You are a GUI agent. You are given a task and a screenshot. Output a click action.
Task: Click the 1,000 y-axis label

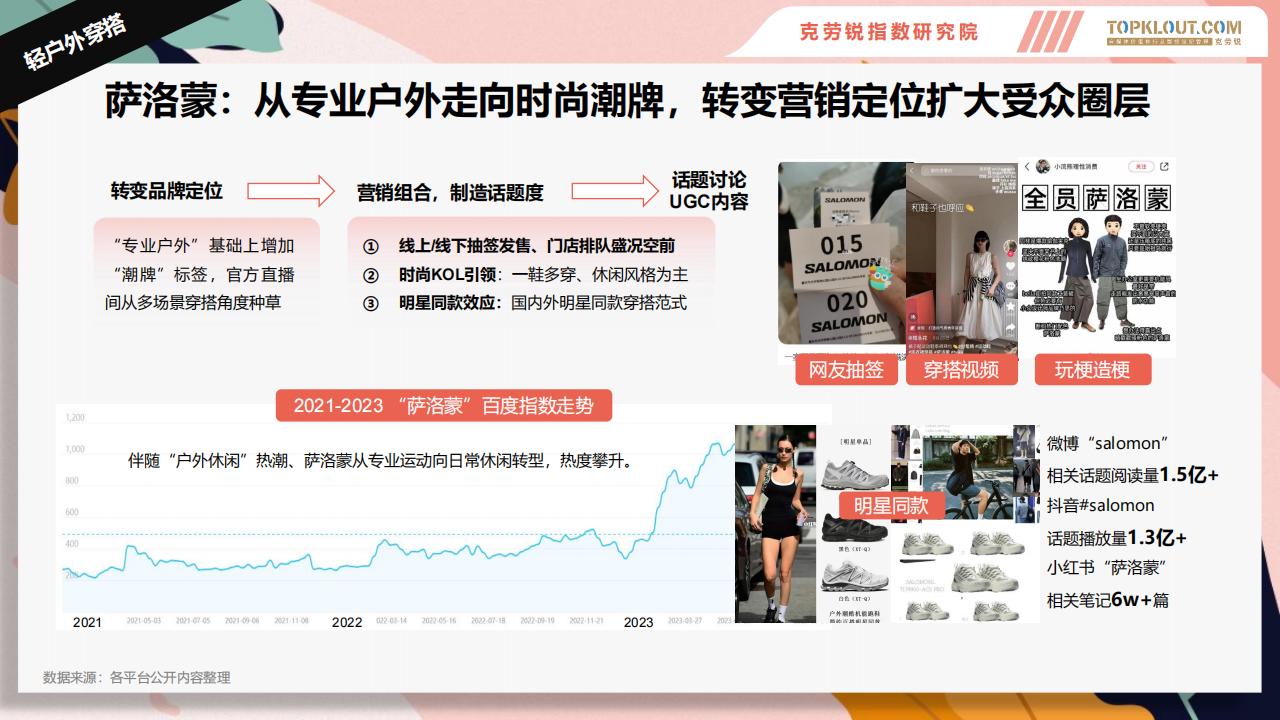pyautogui.click(x=74, y=449)
